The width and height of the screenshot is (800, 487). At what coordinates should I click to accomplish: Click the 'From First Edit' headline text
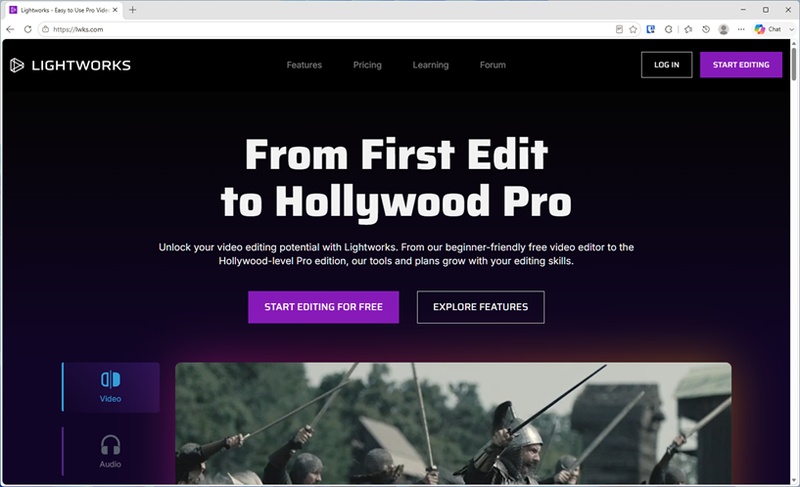(x=396, y=154)
